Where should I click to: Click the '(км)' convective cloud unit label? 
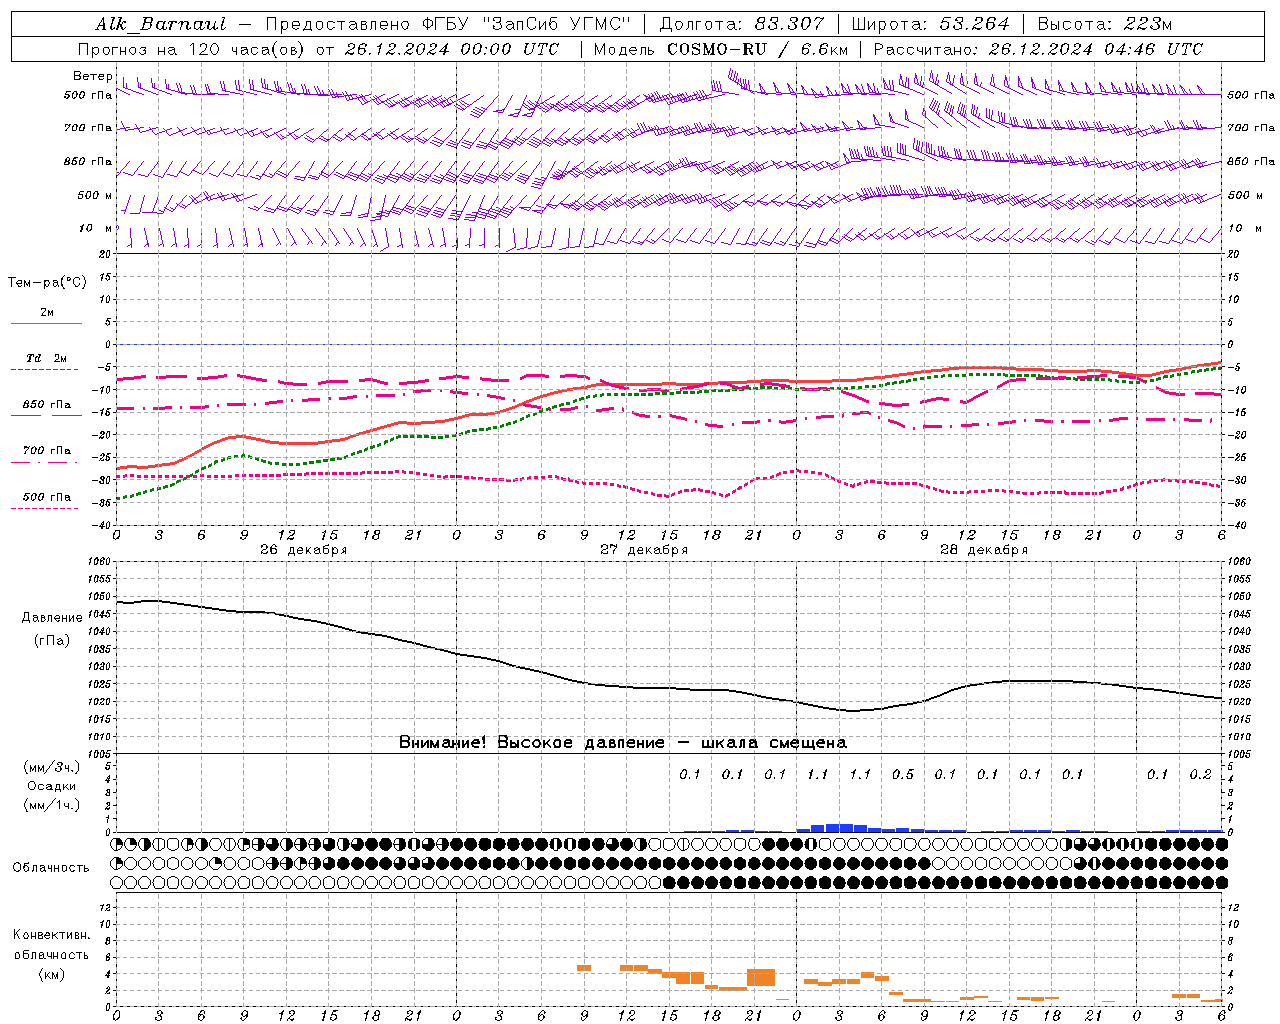pyautogui.click(x=51, y=974)
